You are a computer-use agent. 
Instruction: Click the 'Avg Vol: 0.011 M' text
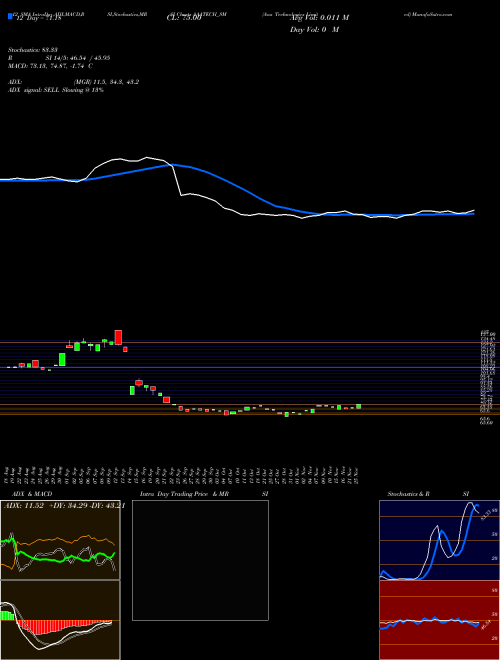click(x=319, y=18)
